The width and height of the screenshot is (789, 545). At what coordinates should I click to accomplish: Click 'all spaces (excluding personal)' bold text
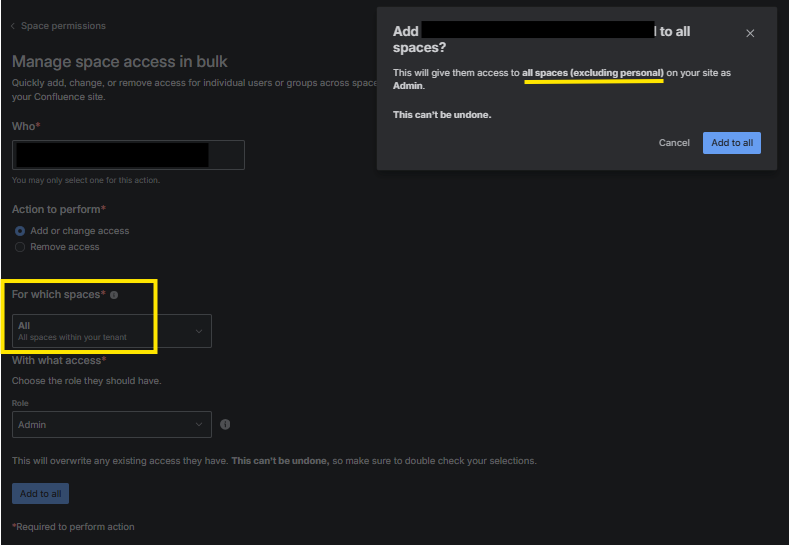click(593, 73)
